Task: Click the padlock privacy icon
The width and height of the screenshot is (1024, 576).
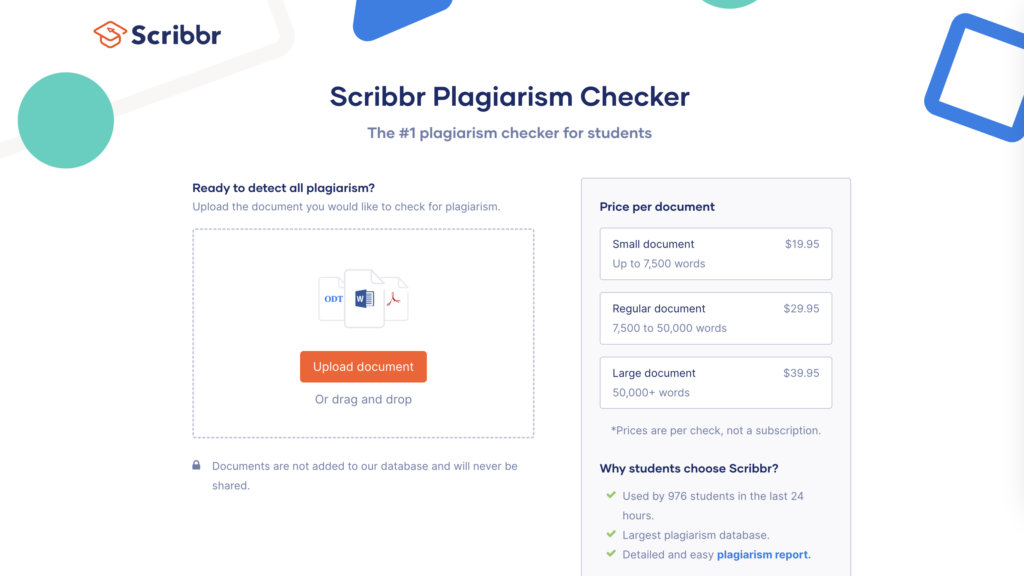Action: coord(197,466)
